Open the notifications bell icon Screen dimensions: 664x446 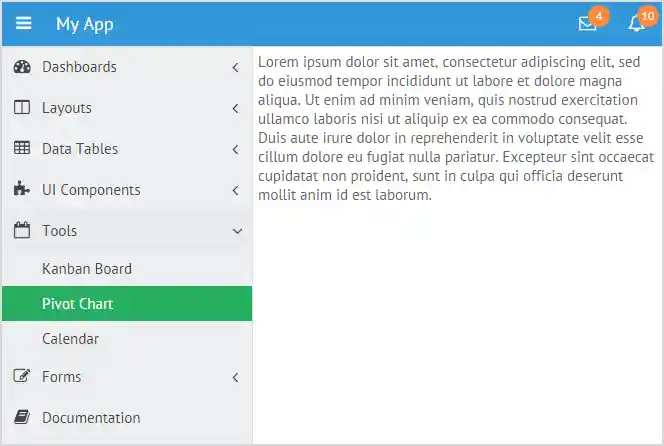coord(636,24)
